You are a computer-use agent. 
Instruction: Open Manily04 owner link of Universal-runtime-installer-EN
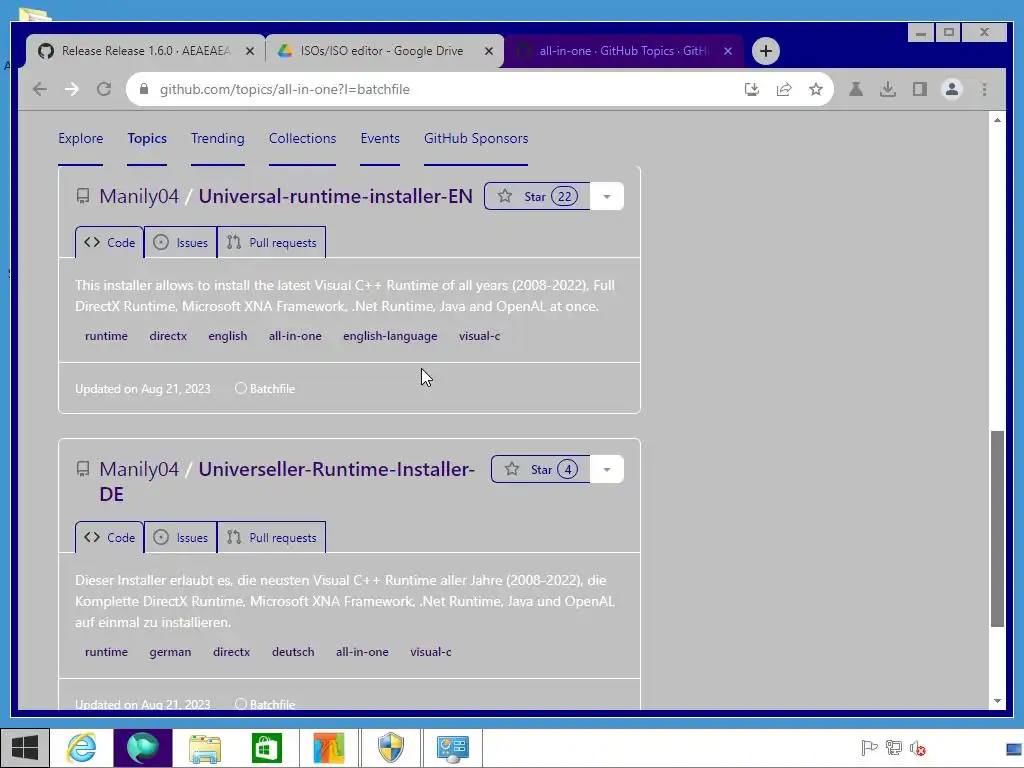point(138,197)
